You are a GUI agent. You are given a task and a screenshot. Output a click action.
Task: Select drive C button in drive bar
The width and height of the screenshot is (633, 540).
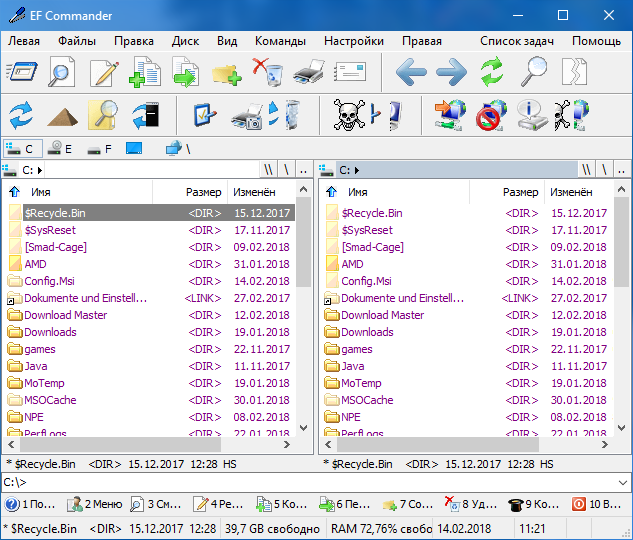tap(22, 148)
